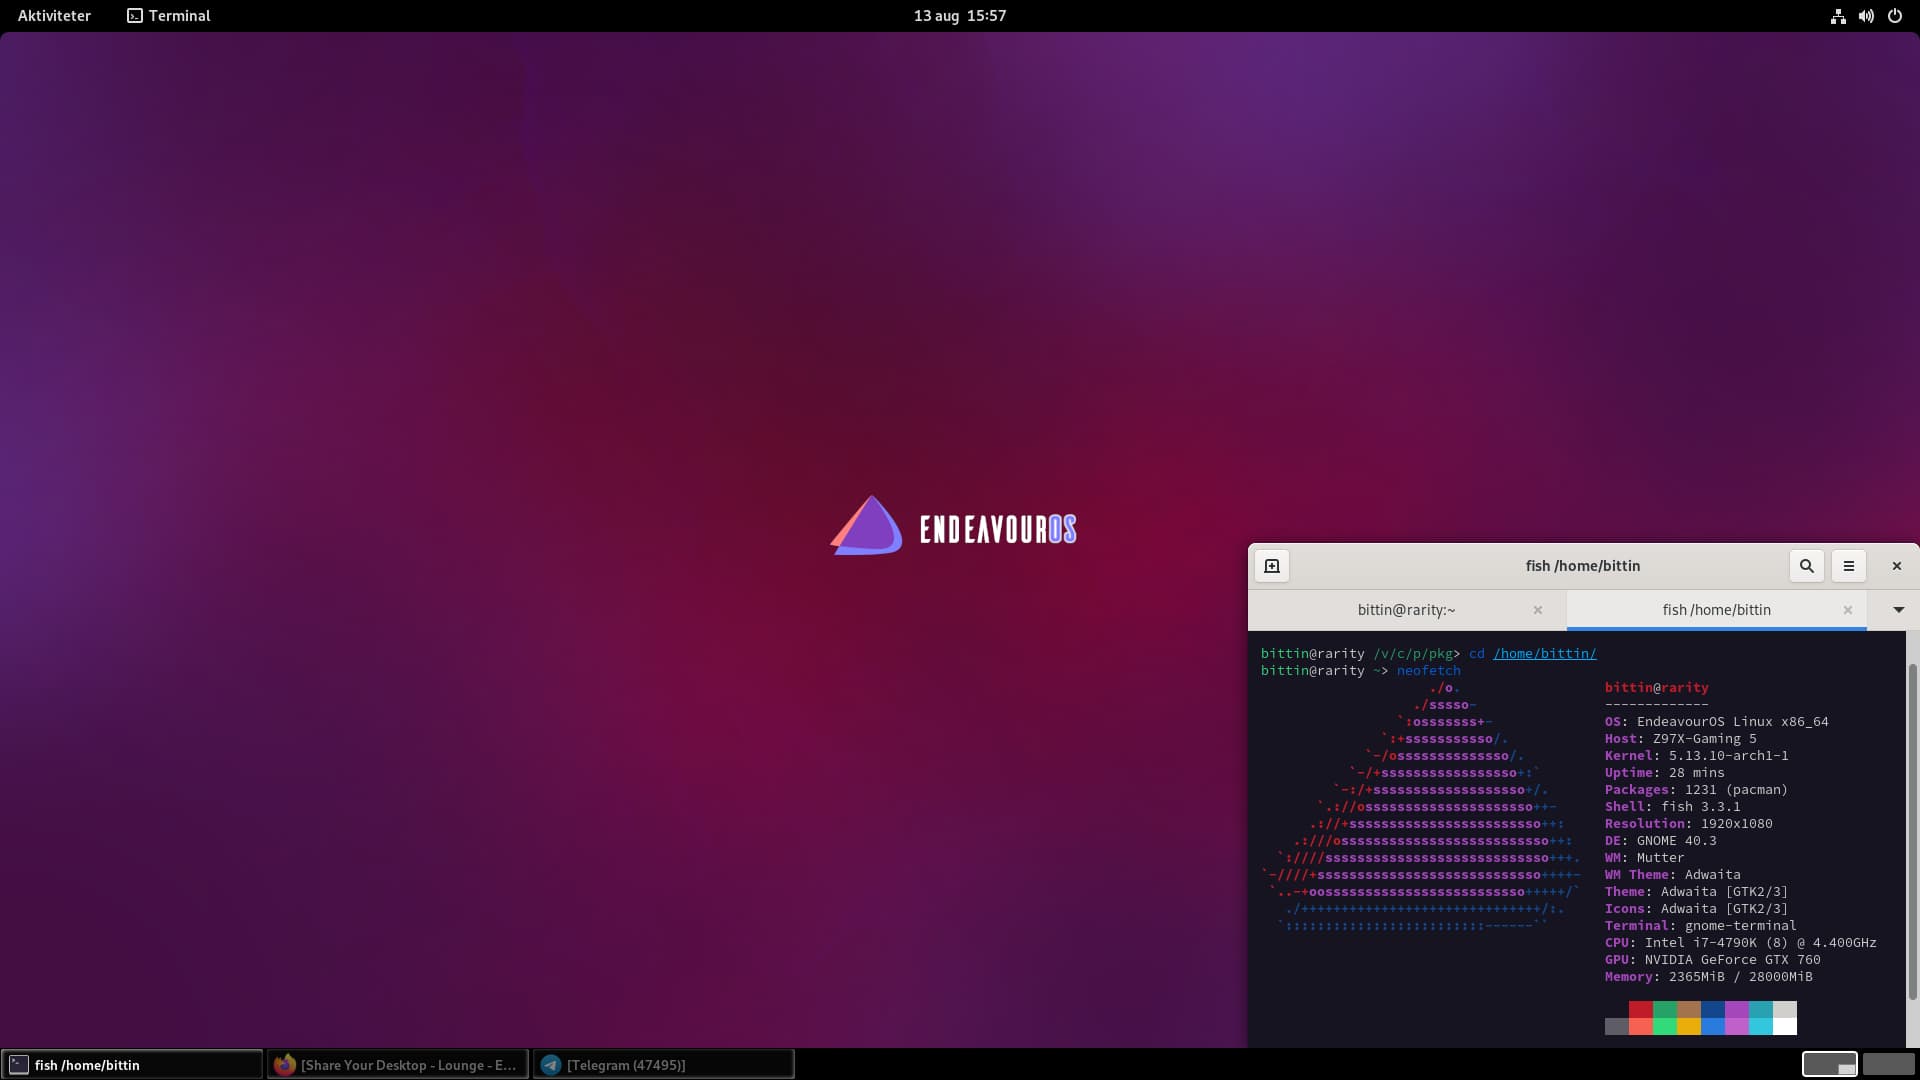Open a new terminal tab
Screen dimensions: 1920x1080
coord(1272,566)
